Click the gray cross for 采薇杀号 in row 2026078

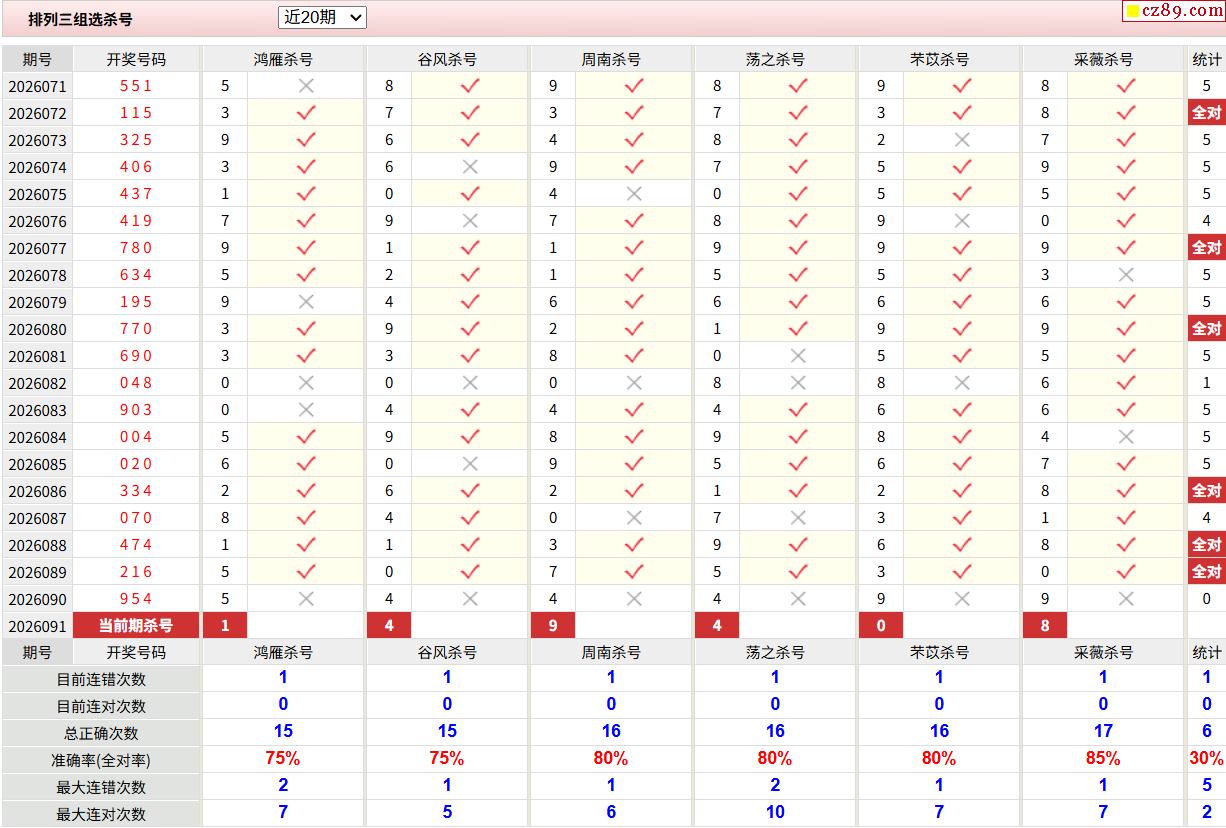point(1126,275)
